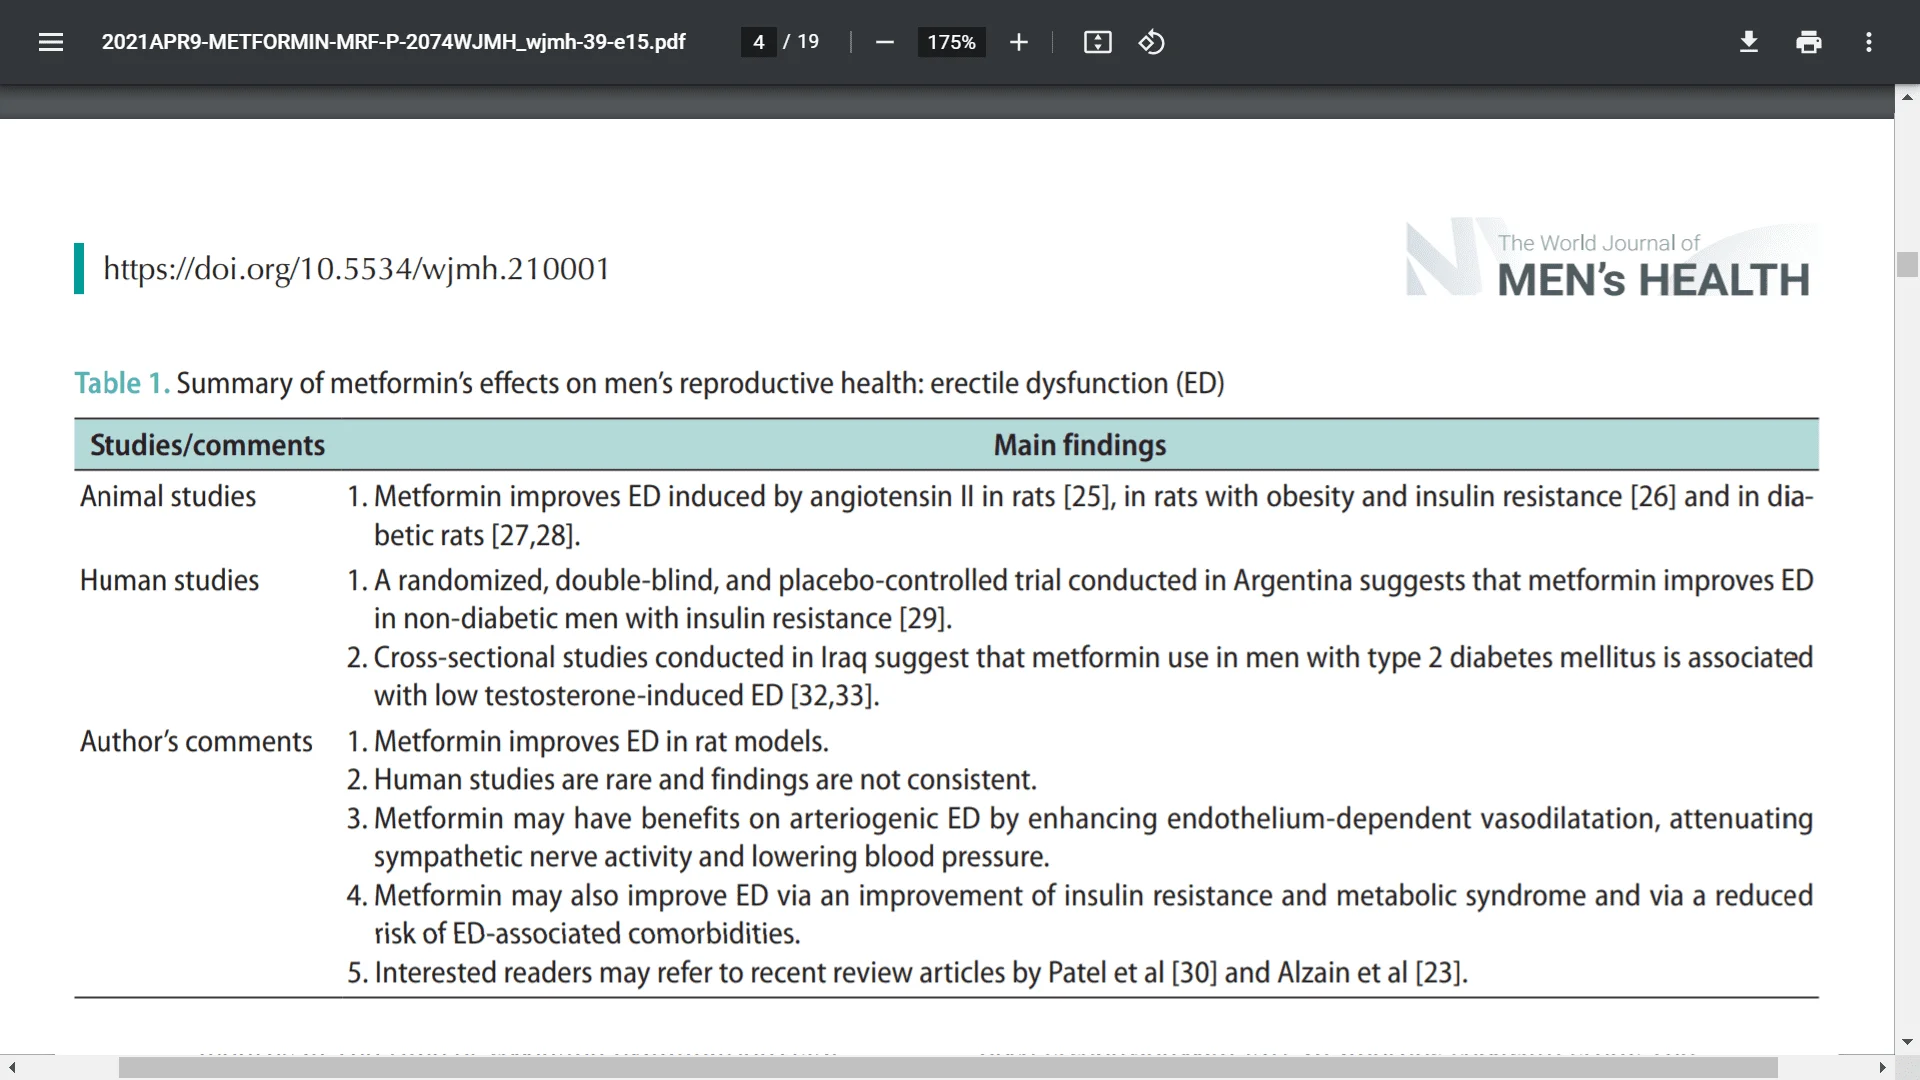Click the Men's Health journal logo
This screenshot has height=1080, width=1920.
click(x=1611, y=260)
